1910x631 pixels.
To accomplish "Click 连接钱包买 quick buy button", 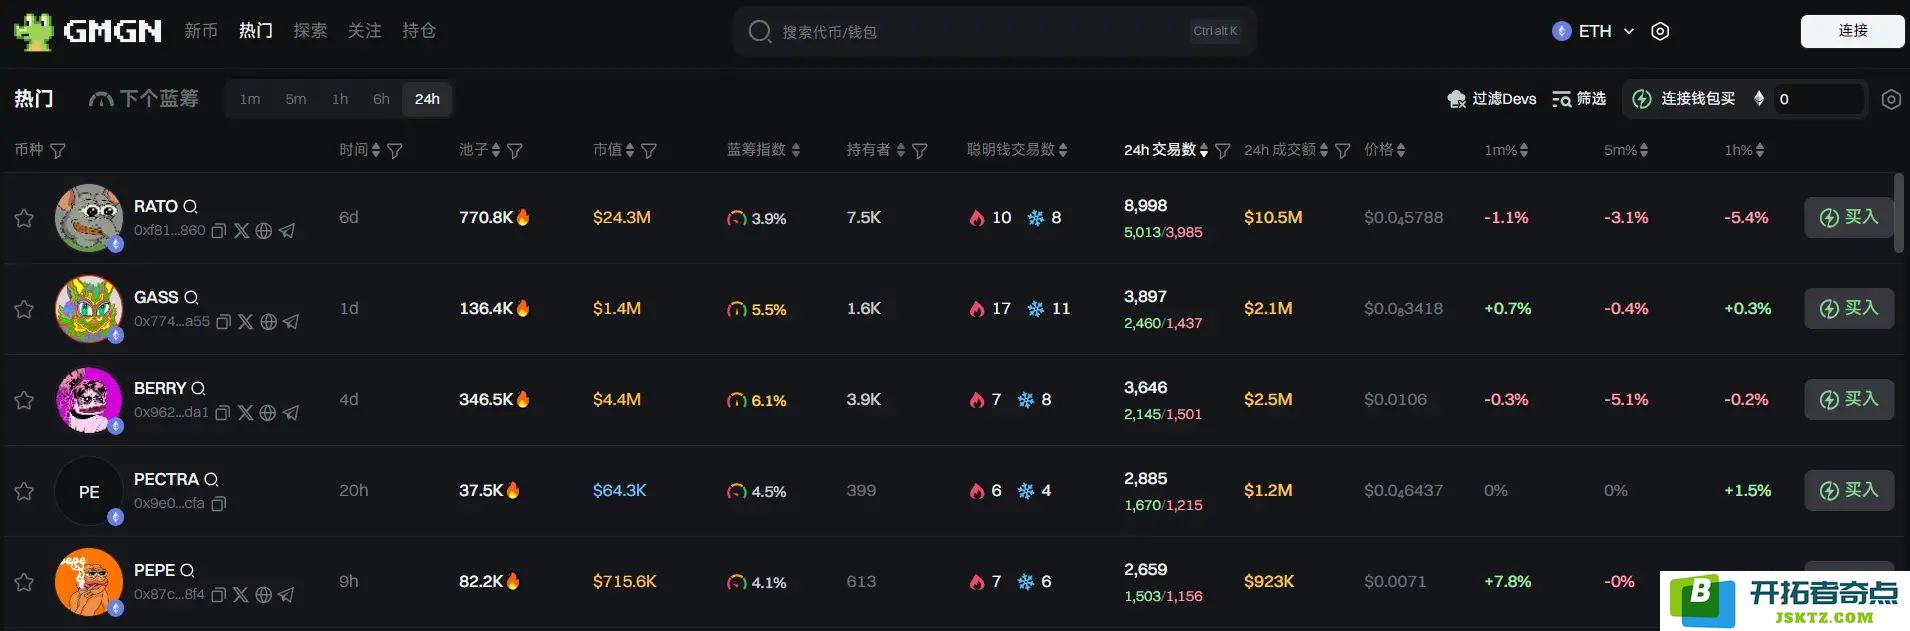I will (1684, 99).
